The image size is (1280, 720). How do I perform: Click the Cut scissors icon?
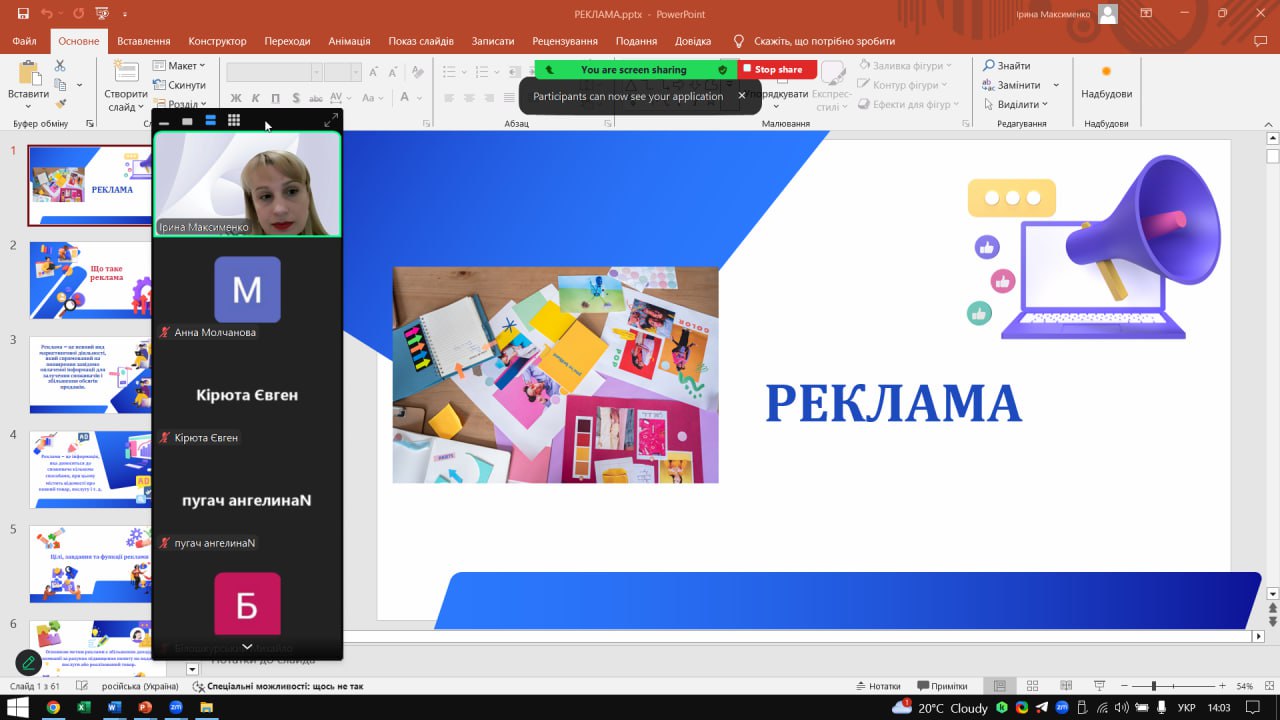[60, 66]
